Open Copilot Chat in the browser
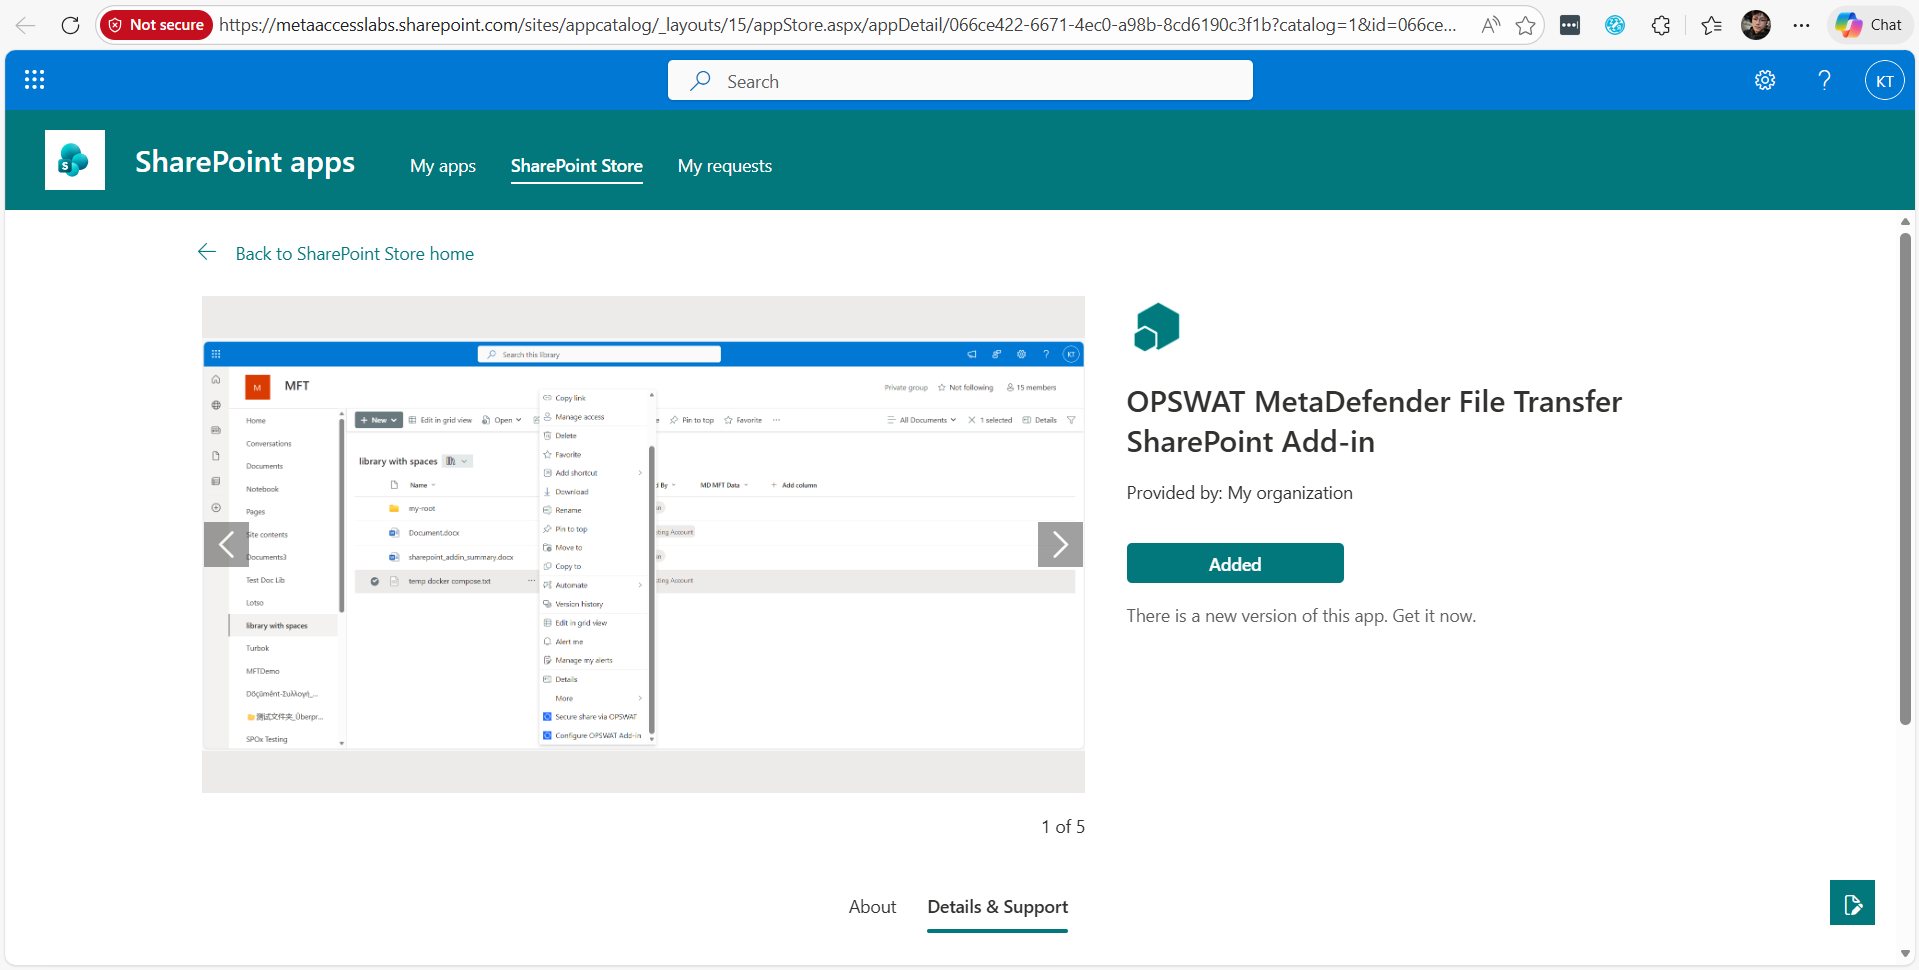1919x970 pixels. pyautogui.click(x=1868, y=25)
